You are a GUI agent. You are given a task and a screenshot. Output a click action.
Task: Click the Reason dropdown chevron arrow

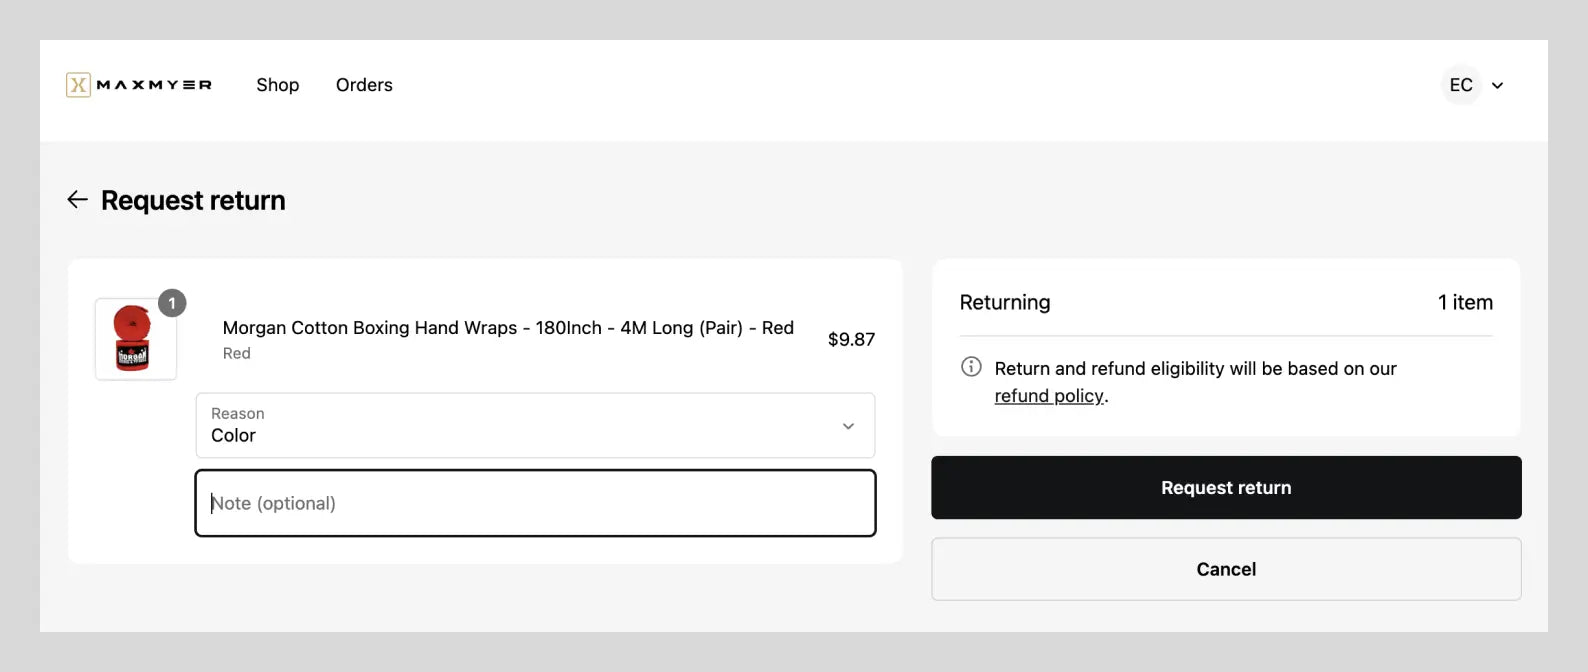point(848,426)
